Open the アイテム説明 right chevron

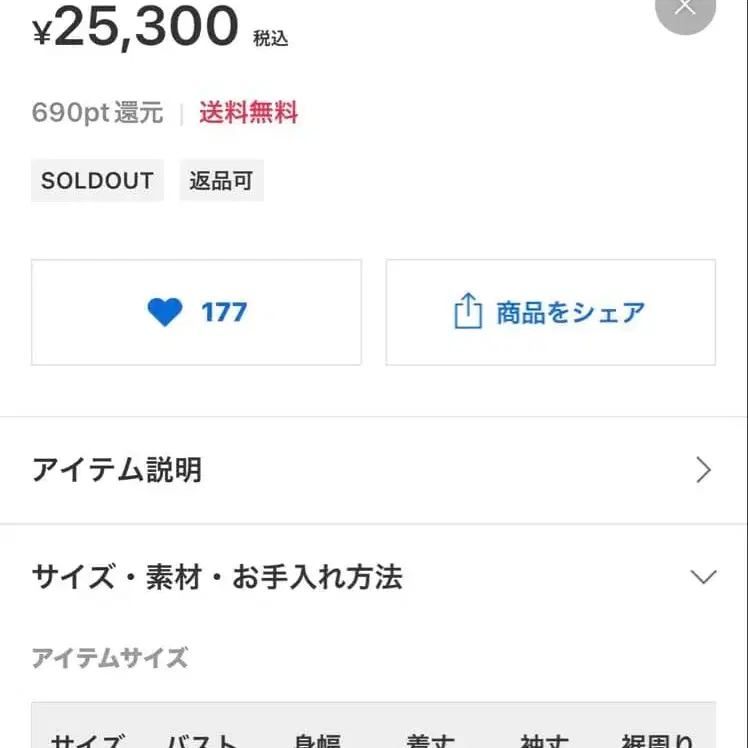[703, 470]
